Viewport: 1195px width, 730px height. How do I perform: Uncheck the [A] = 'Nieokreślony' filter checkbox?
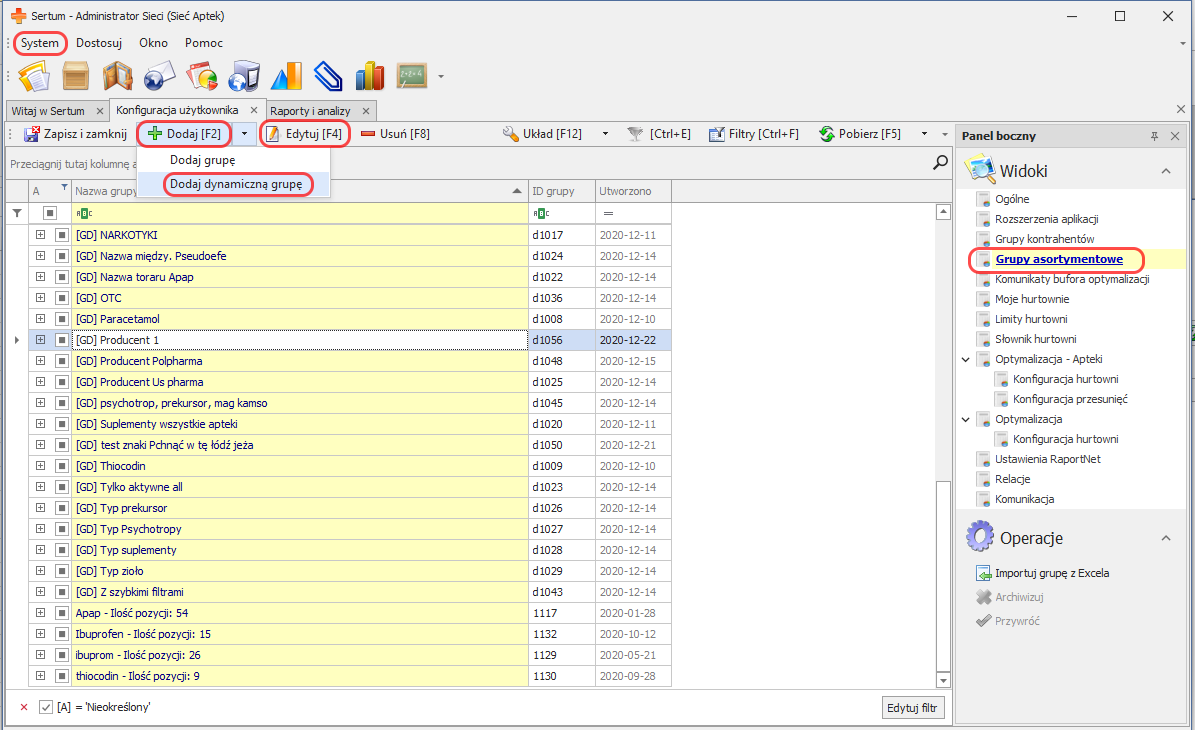pos(45,707)
